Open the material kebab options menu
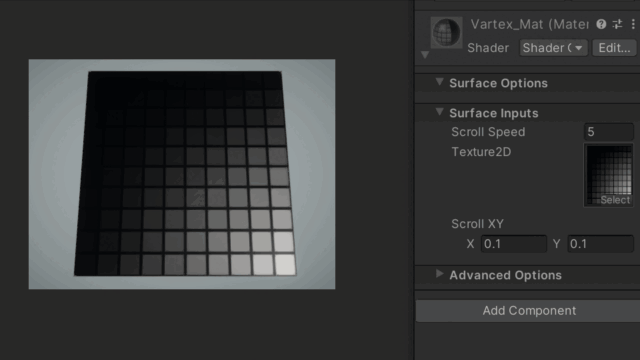 [x=633, y=24]
